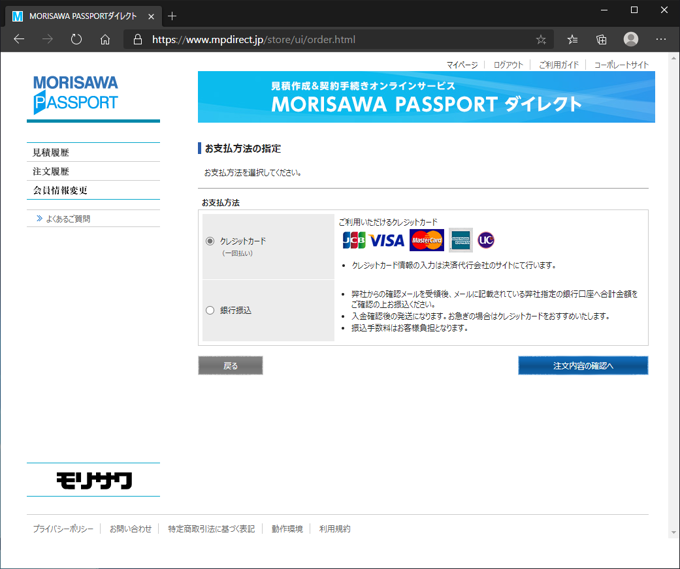View site security via the padlock icon

pos(138,39)
